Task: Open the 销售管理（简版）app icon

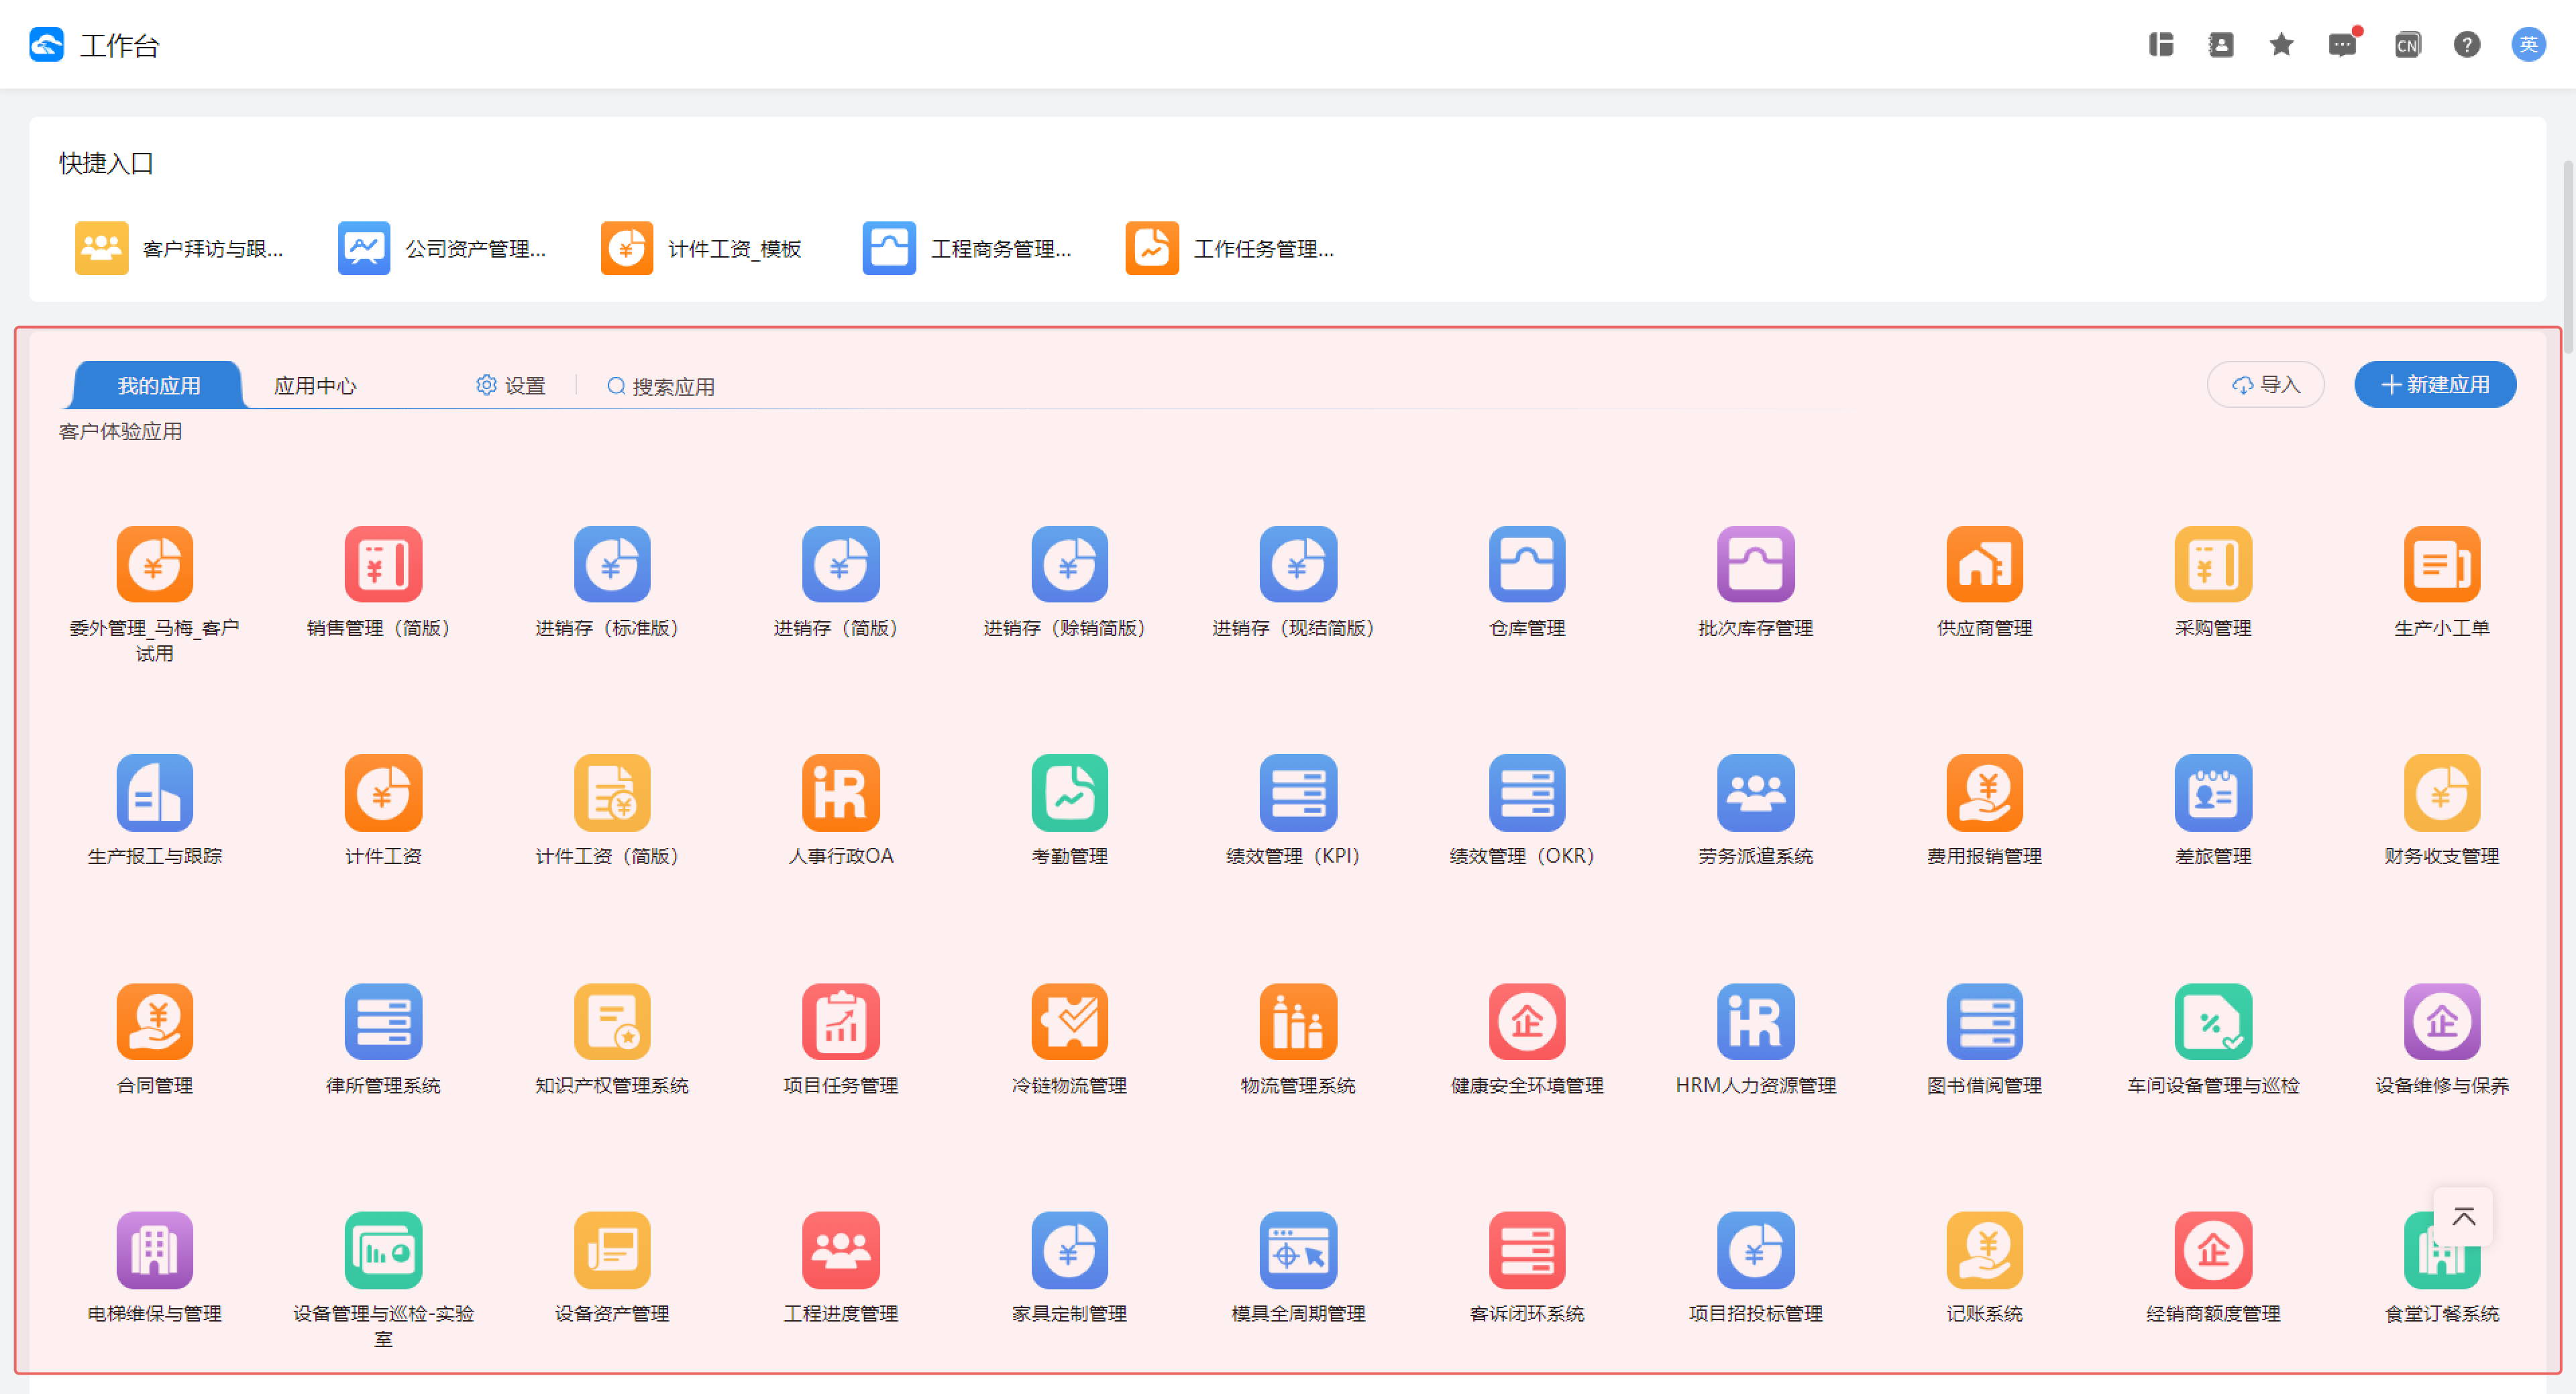Action: coord(383,564)
